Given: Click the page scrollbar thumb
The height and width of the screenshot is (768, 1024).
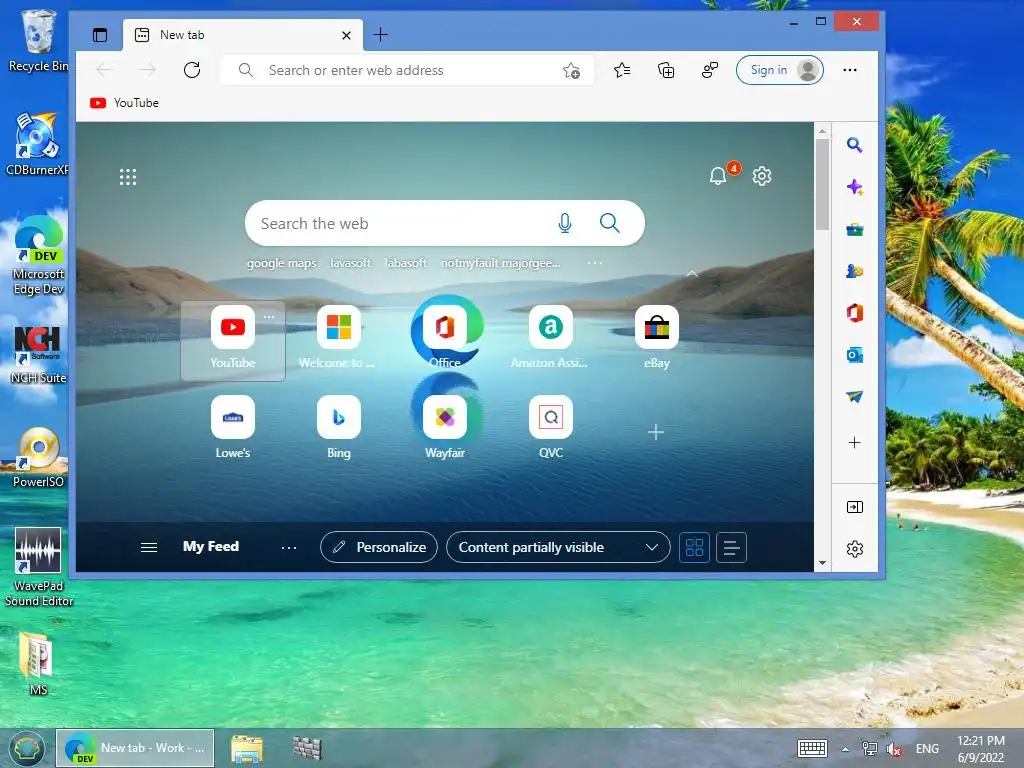Looking at the screenshot, I should (x=822, y=184).
